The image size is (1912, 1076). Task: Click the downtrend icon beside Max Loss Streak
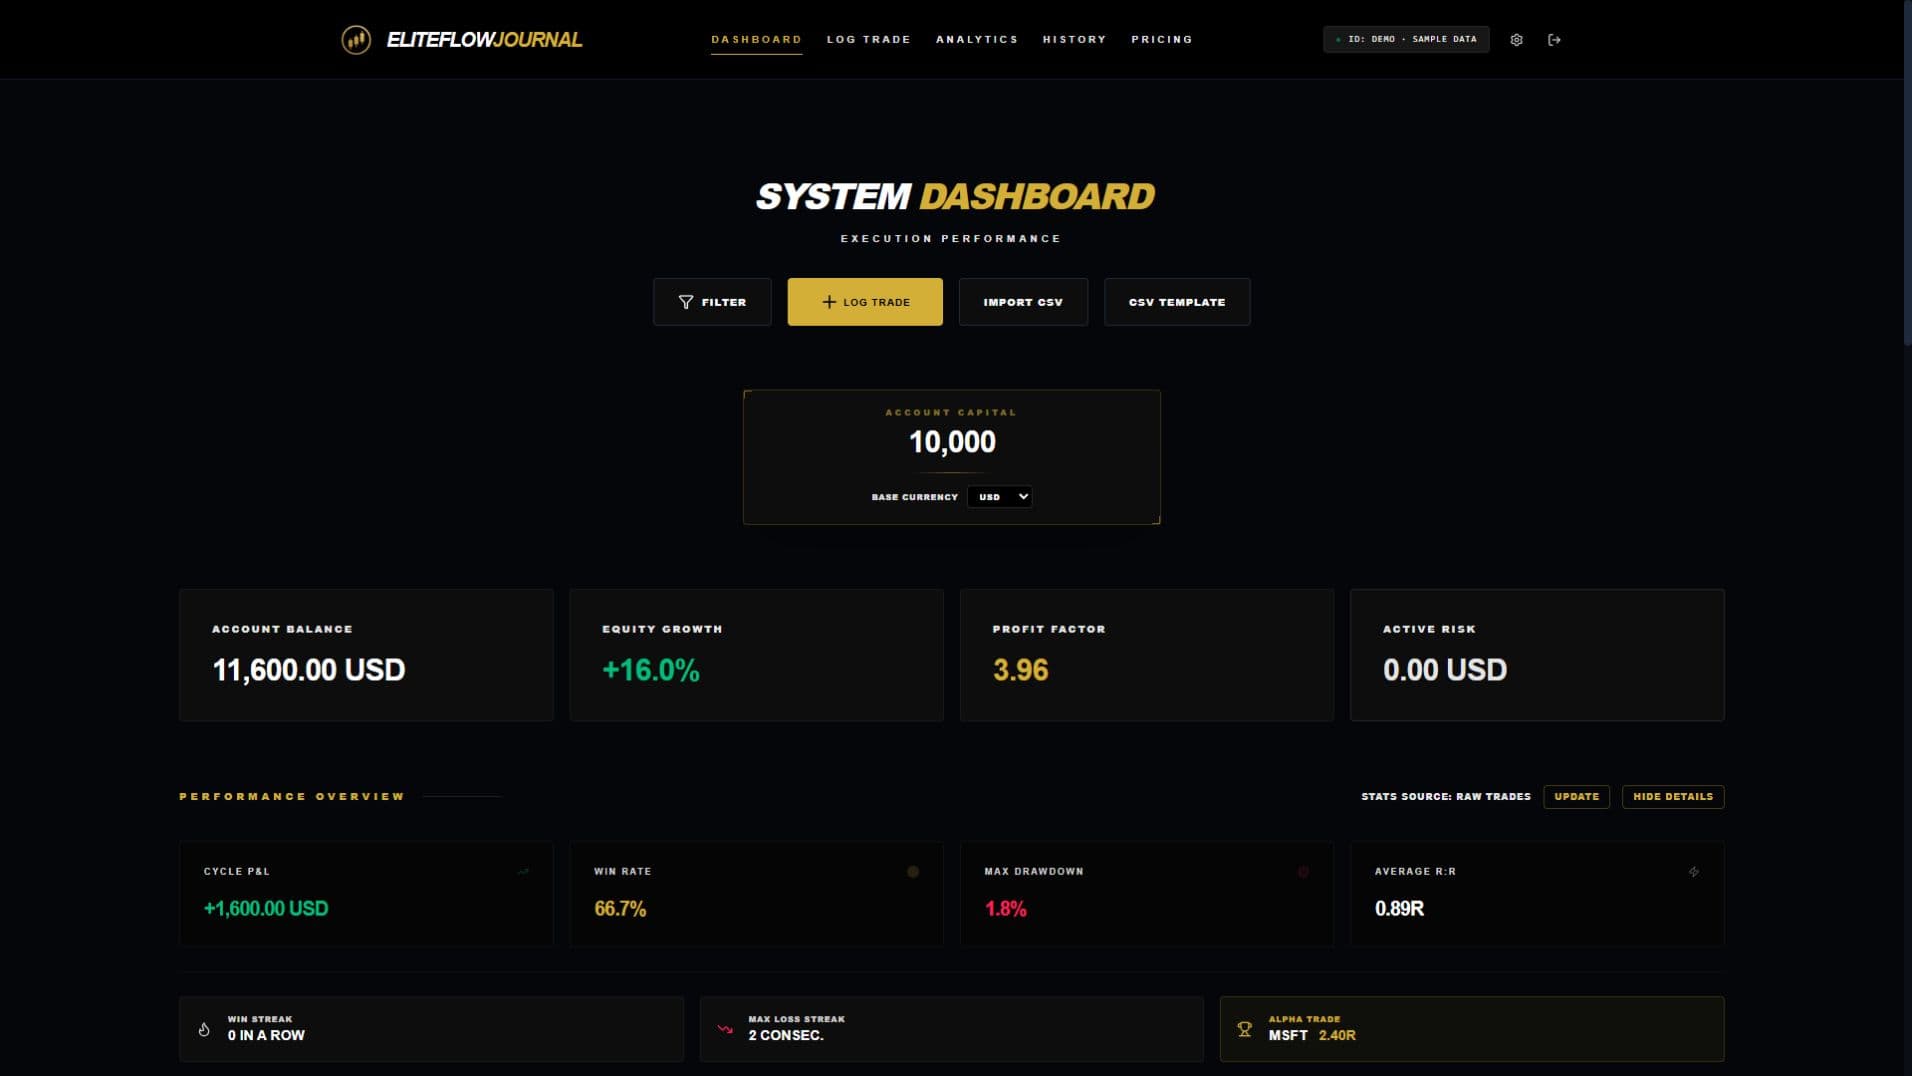725,1029
